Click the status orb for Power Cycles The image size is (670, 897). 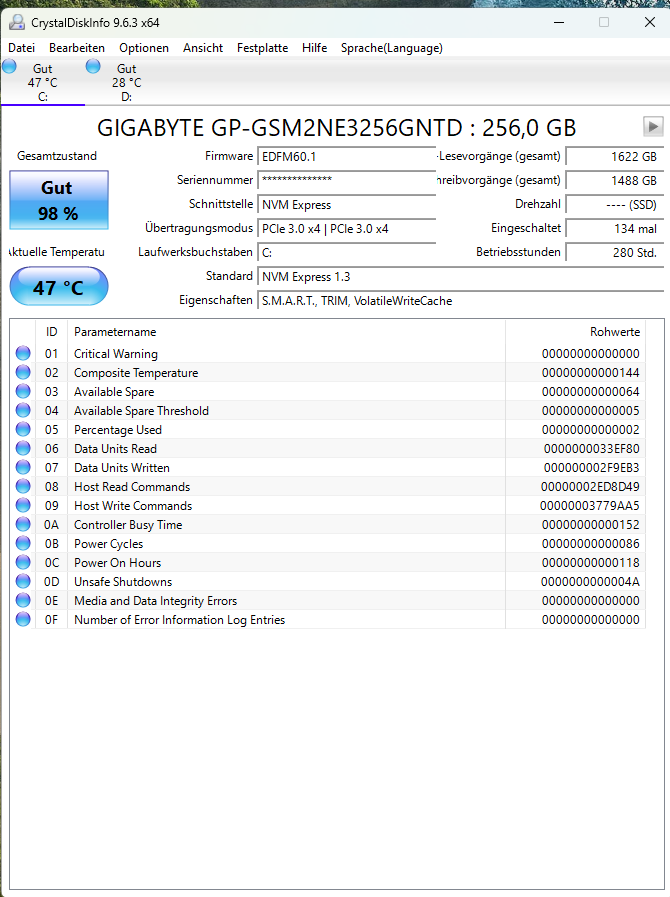pyautogui.click(x=23, y=543)
